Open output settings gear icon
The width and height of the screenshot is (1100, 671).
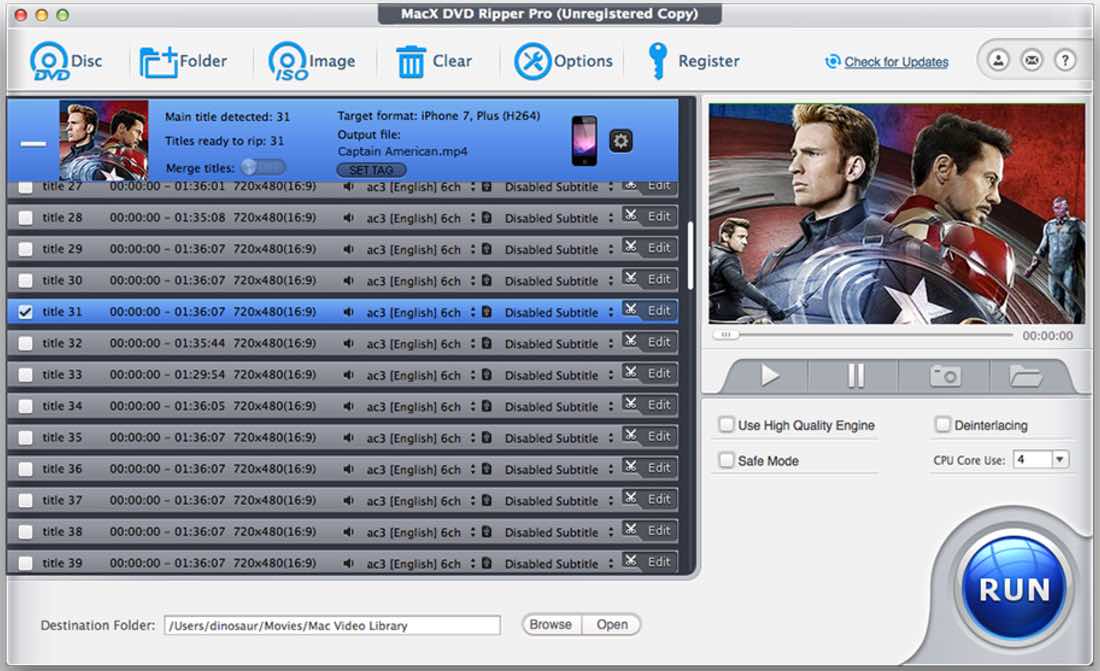pos(621,141)
